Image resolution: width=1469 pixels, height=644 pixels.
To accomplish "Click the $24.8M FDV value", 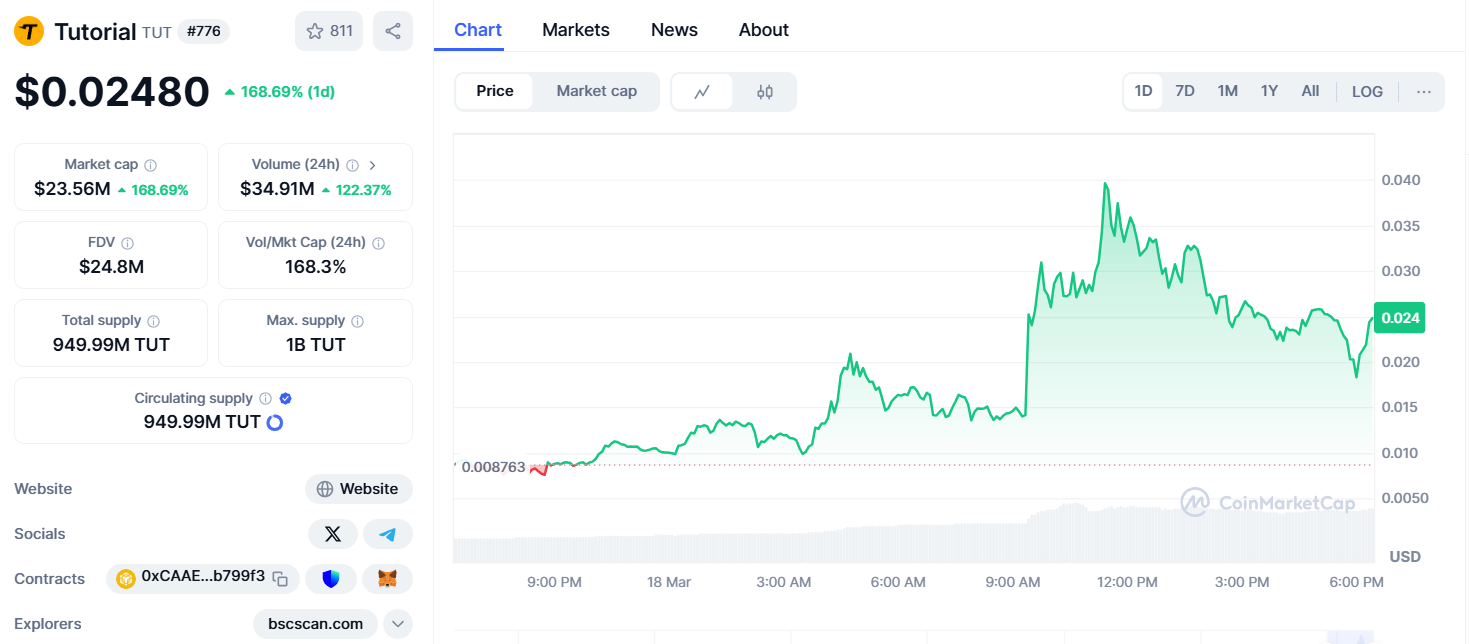I will [x=111, y=267].
